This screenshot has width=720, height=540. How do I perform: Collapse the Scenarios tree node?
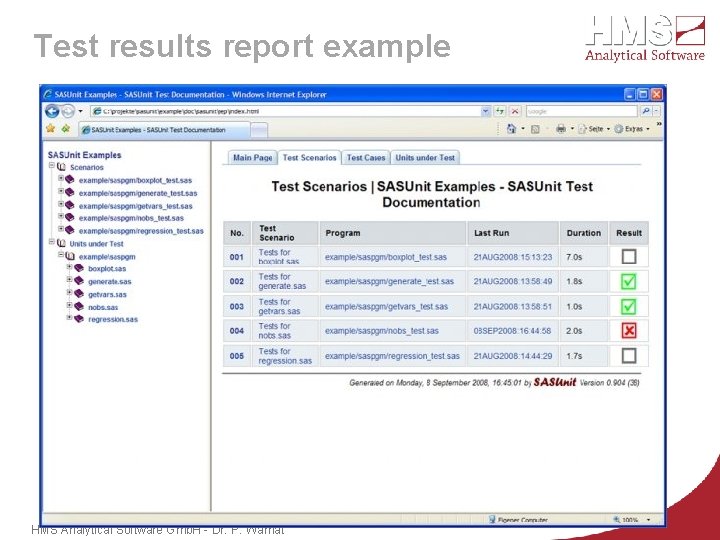tap(52, 165)
